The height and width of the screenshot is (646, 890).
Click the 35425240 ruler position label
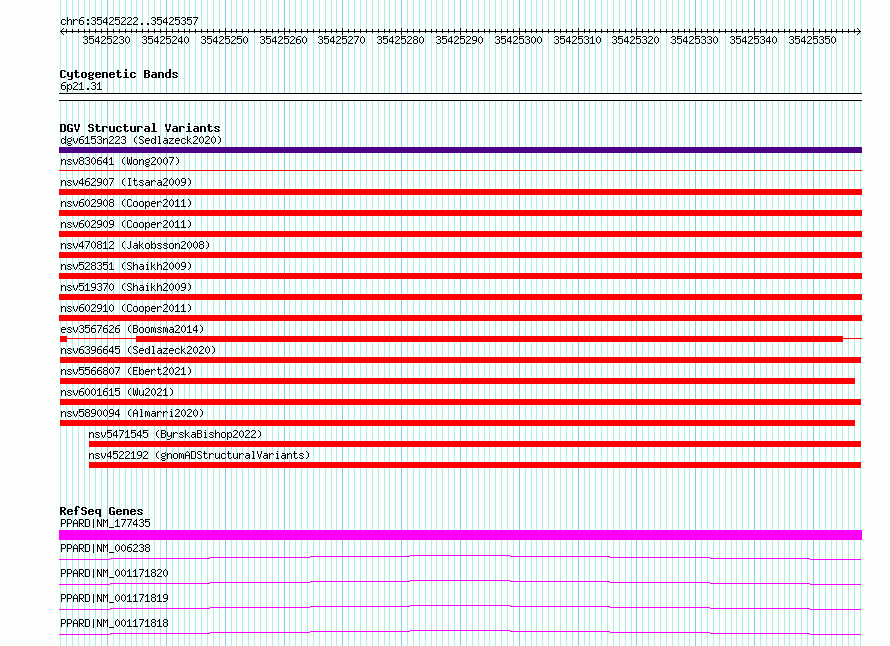165,40
